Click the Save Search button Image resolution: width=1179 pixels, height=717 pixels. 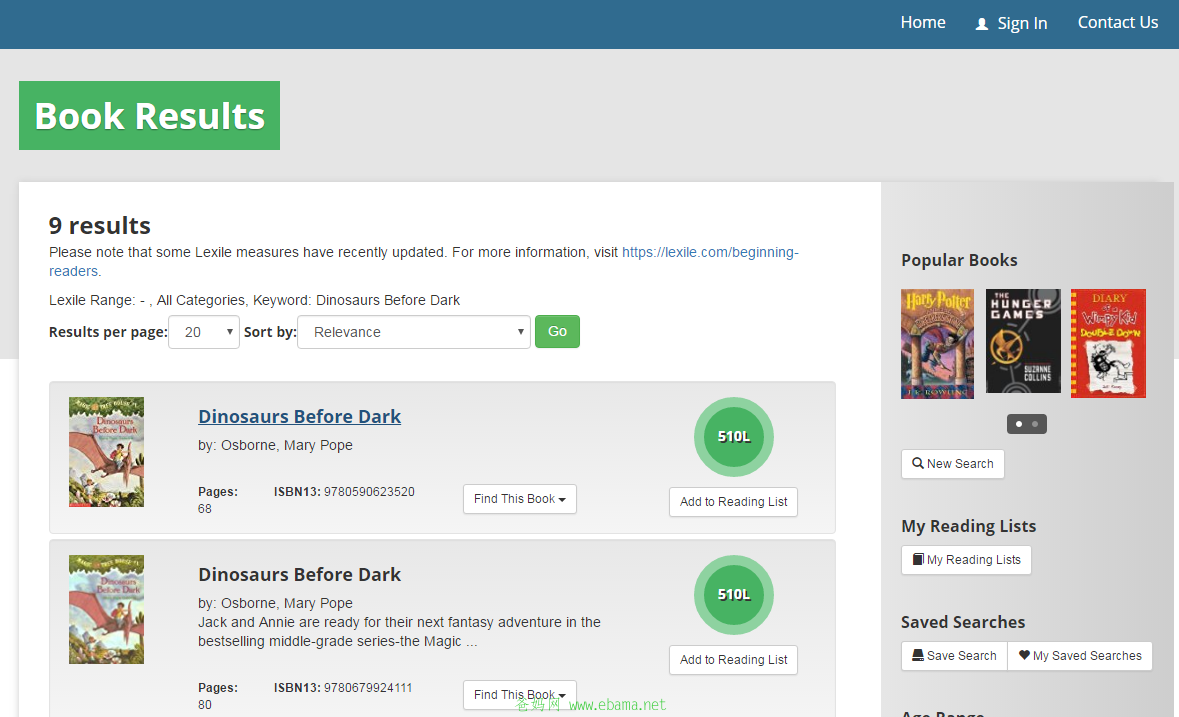pos(954,655)
